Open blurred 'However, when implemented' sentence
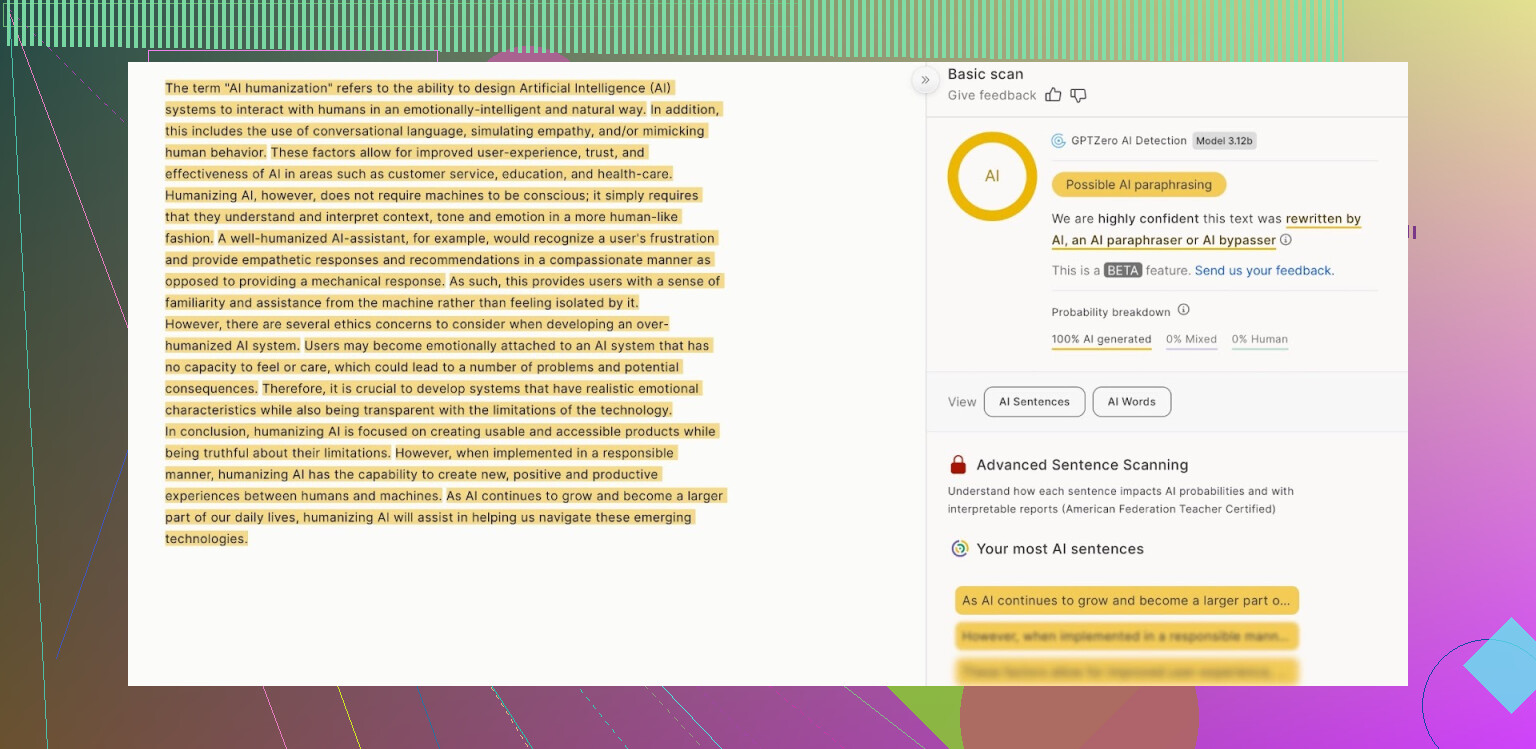 coord(1126,636)
